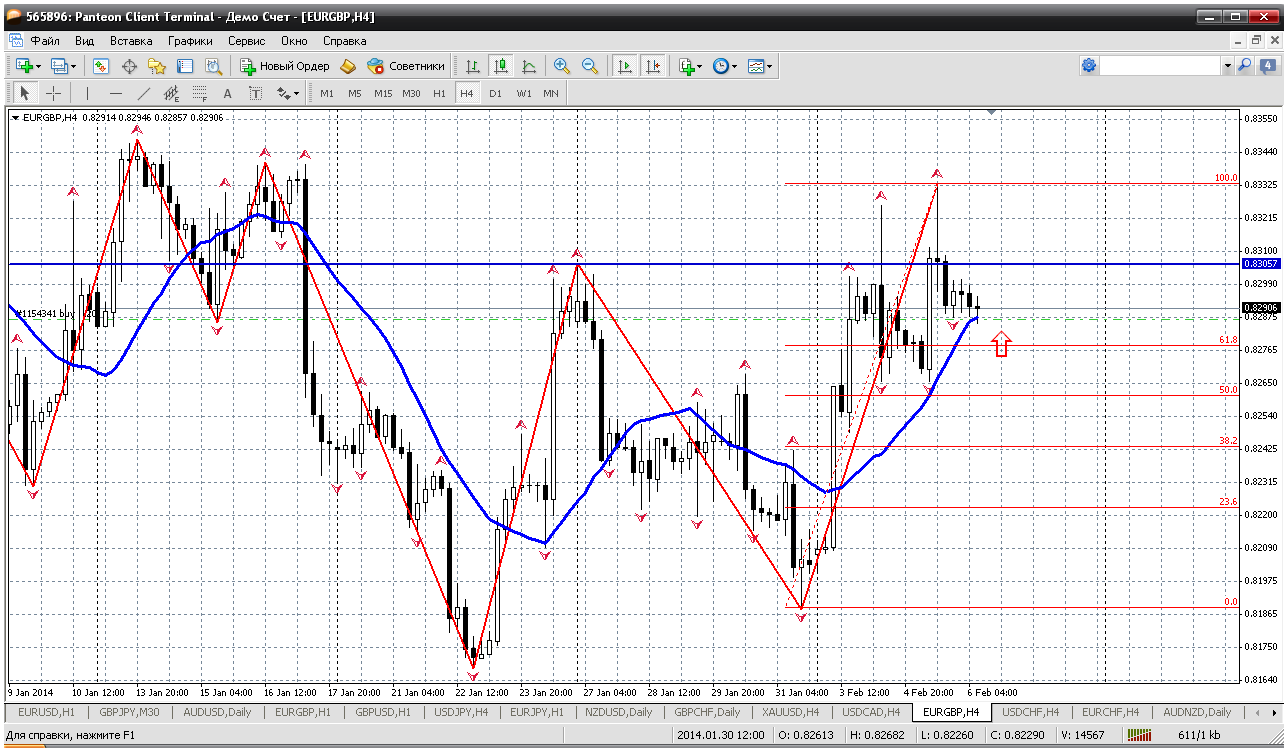Toggle the Советники expert advisors button
The image size is (1288, 748).
pos(406,66)
